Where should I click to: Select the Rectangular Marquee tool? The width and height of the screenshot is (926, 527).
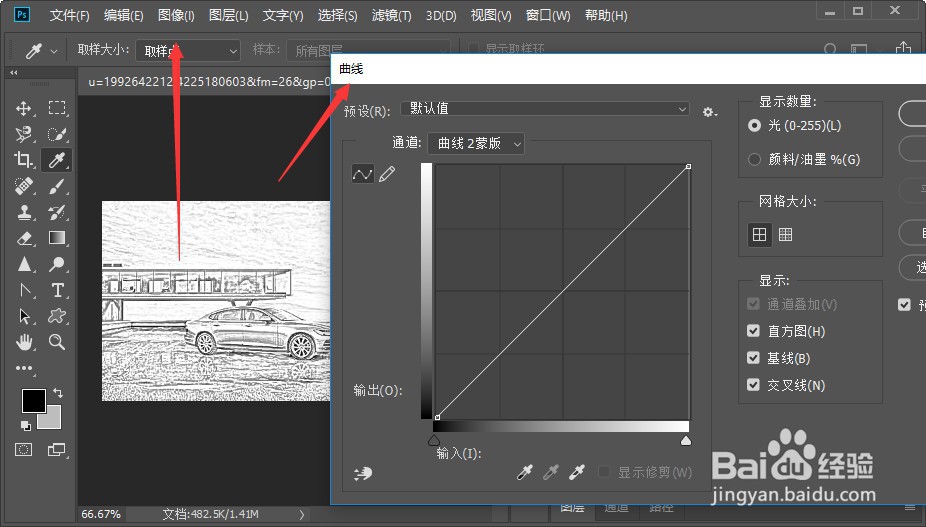click(57, 108)
